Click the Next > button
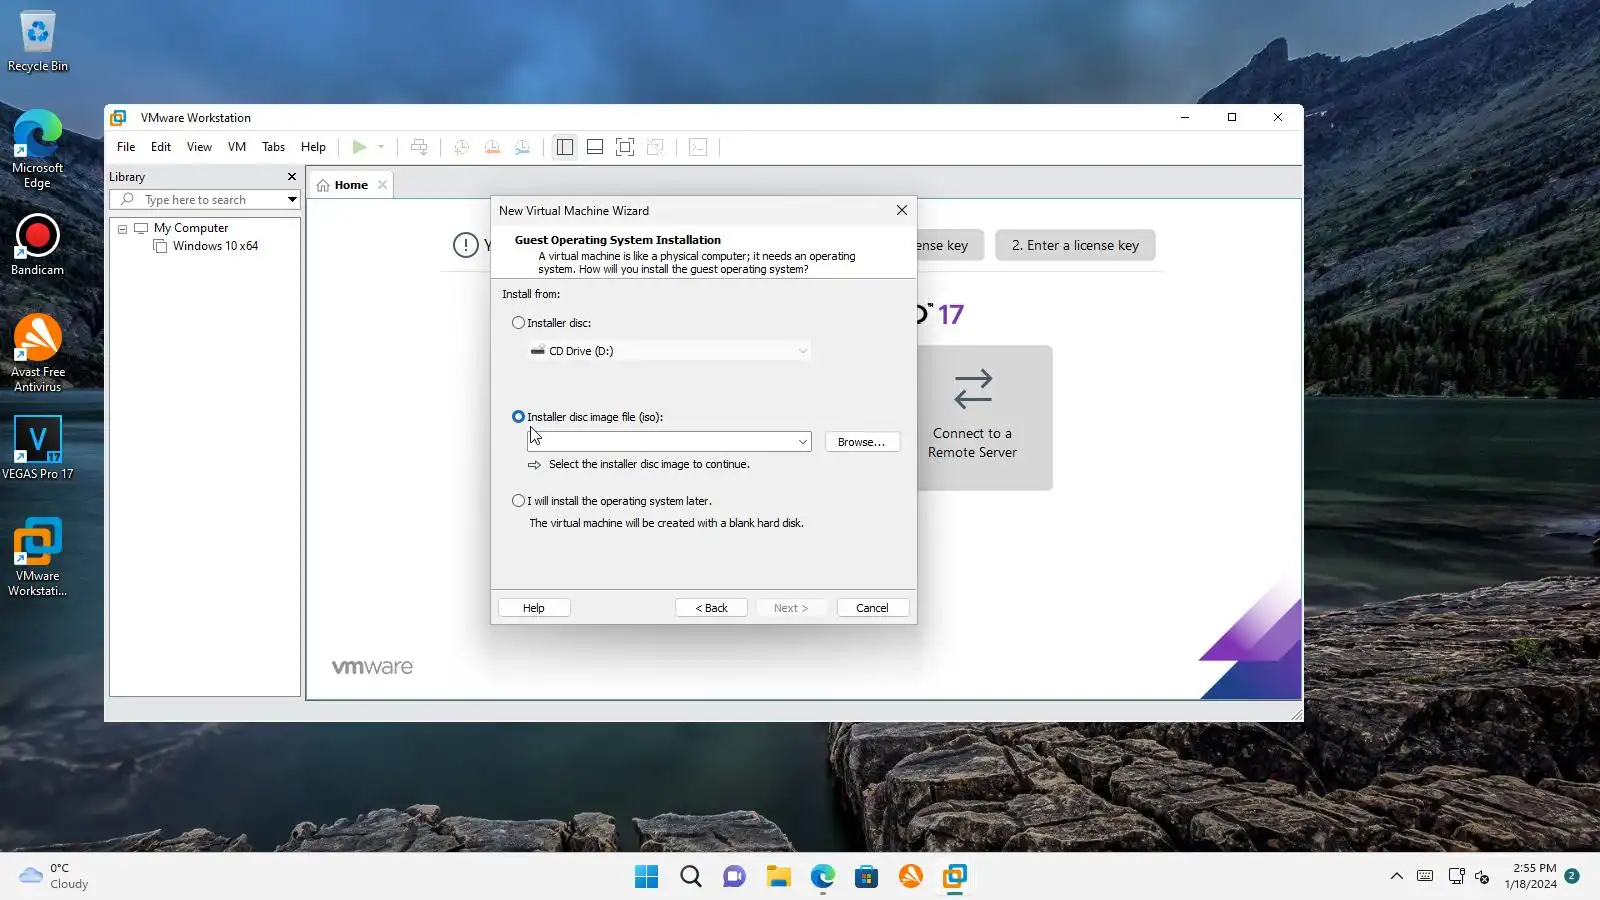 pos(791,608)
